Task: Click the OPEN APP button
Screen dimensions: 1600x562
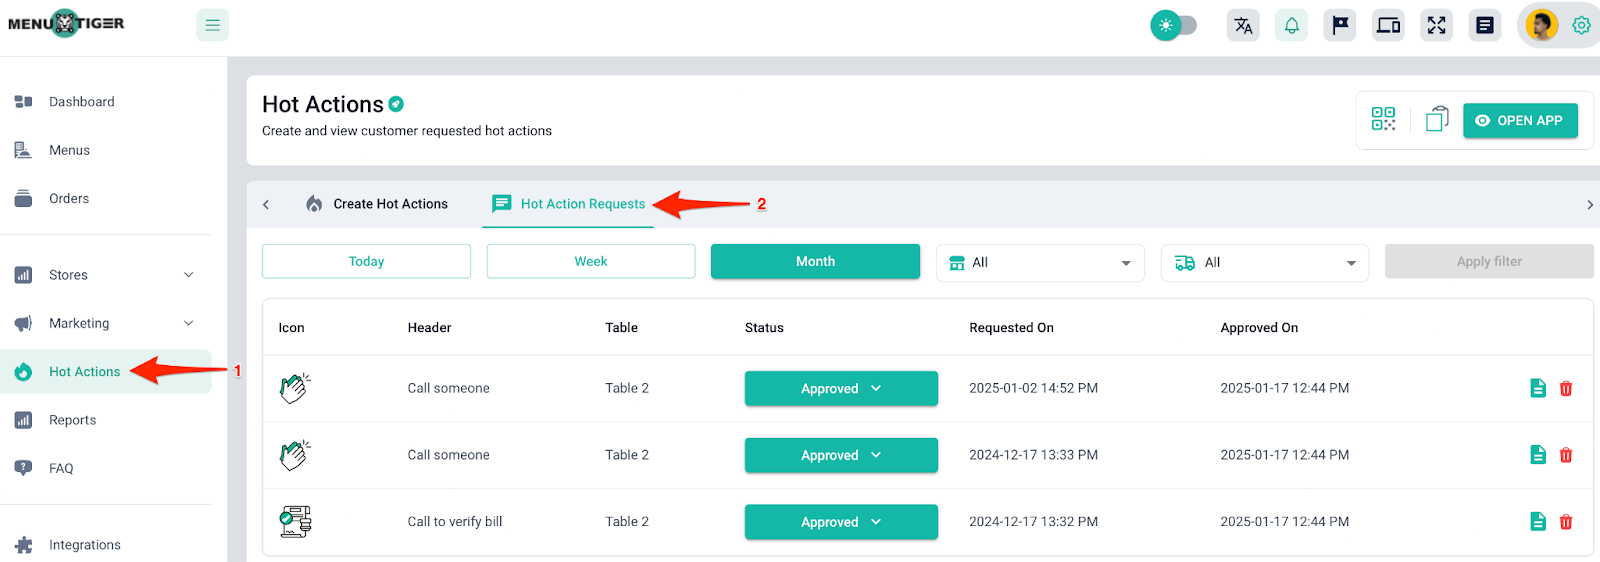Action: pos(1520,120)
